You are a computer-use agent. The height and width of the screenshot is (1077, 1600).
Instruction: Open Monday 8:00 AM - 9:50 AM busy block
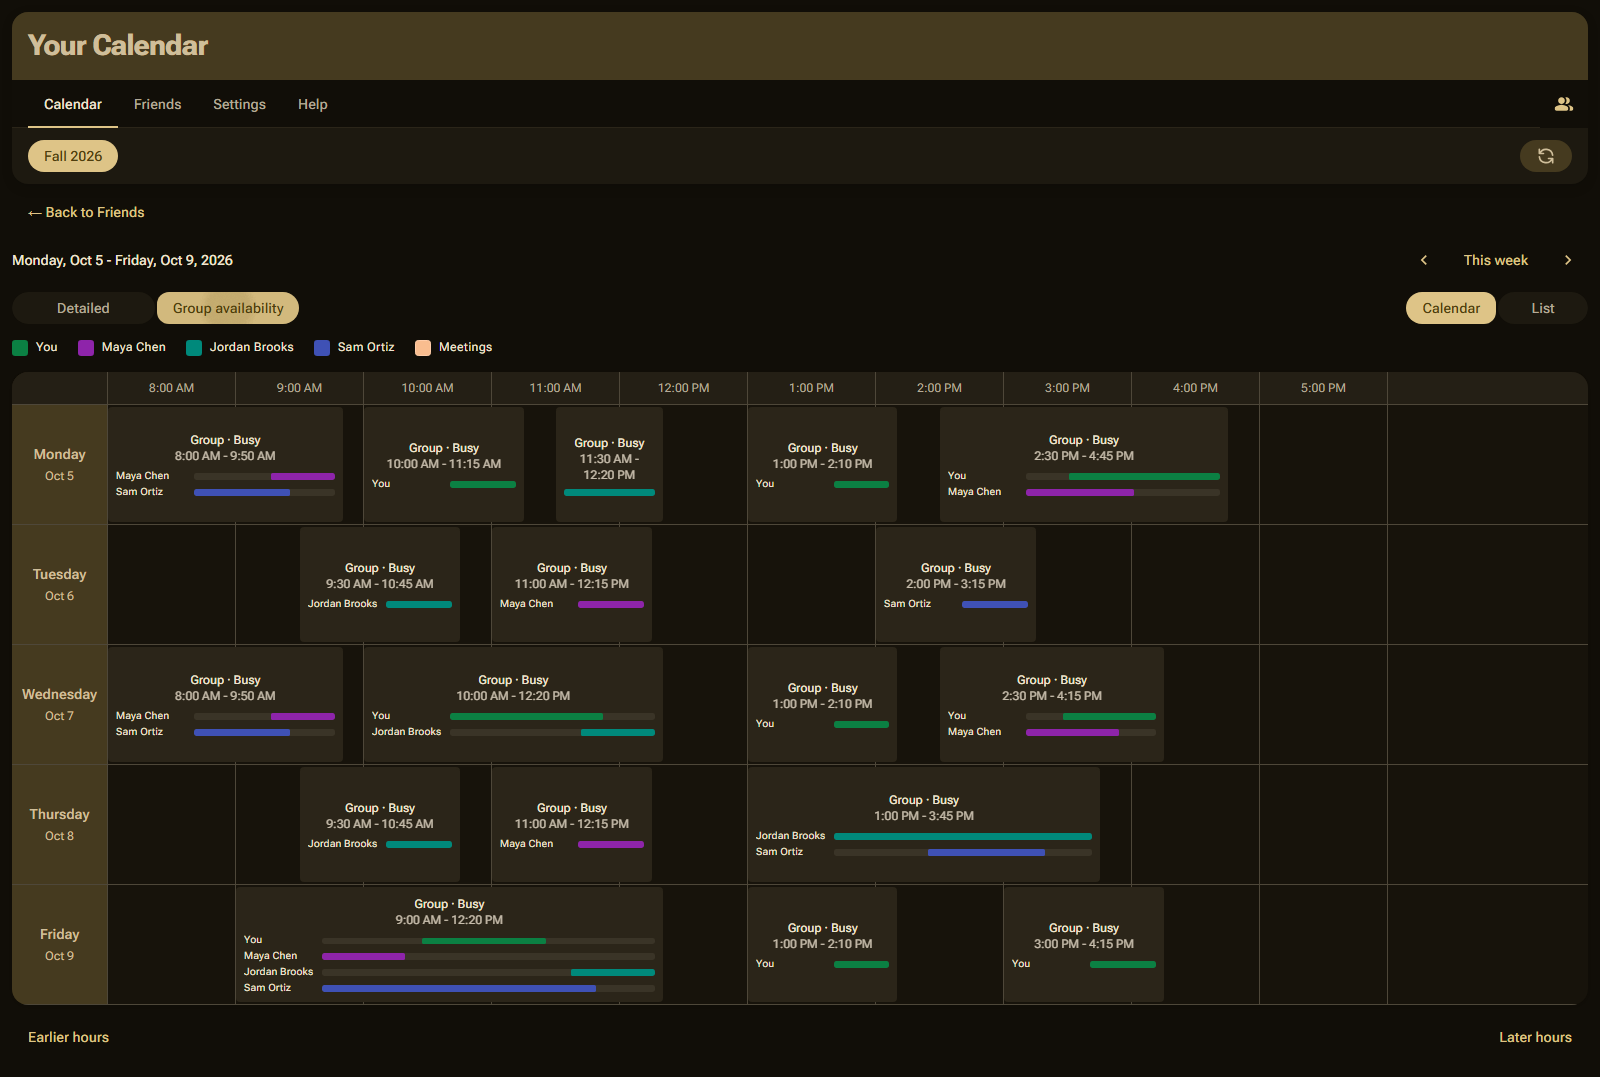tap(225, 464)
